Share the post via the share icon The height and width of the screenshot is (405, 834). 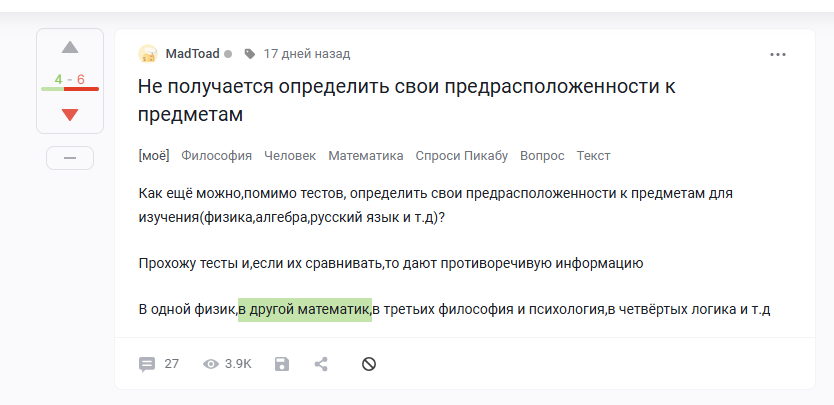point(321,364)
